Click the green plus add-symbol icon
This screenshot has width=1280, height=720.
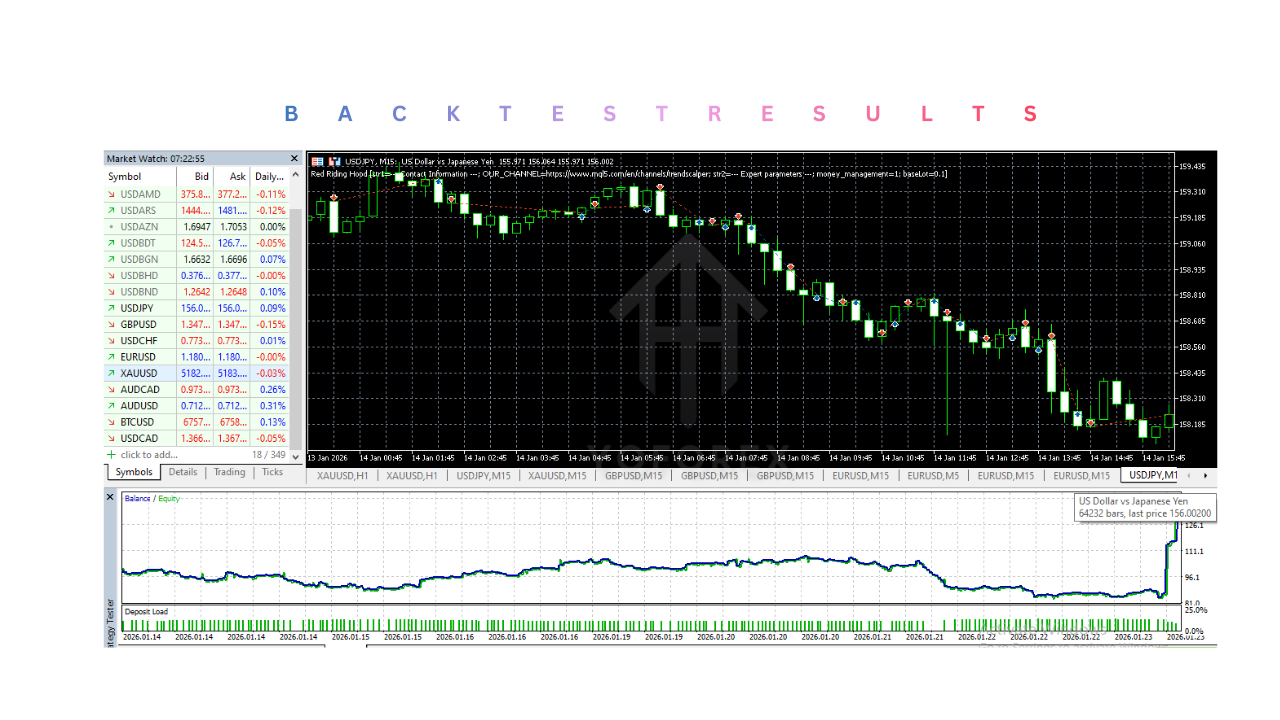[111, 455]
